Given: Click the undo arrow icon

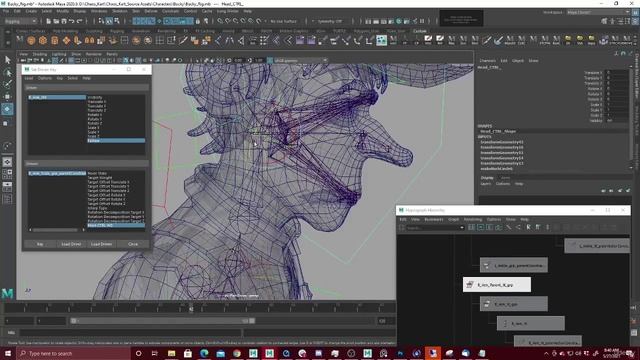Looking at the screenshot, I should coord(71,21).
